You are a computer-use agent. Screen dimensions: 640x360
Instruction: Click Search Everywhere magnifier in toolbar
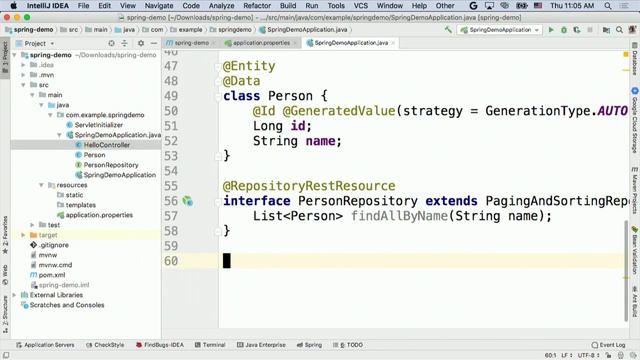coord(619,30)
